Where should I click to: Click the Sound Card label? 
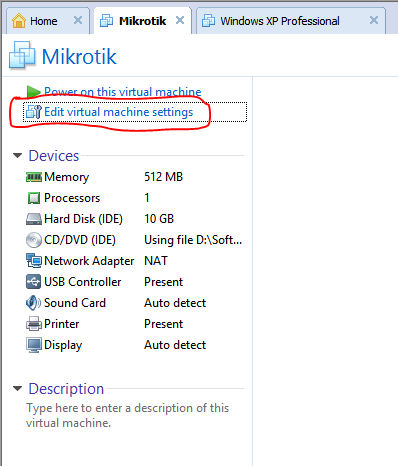pos(75,303)
